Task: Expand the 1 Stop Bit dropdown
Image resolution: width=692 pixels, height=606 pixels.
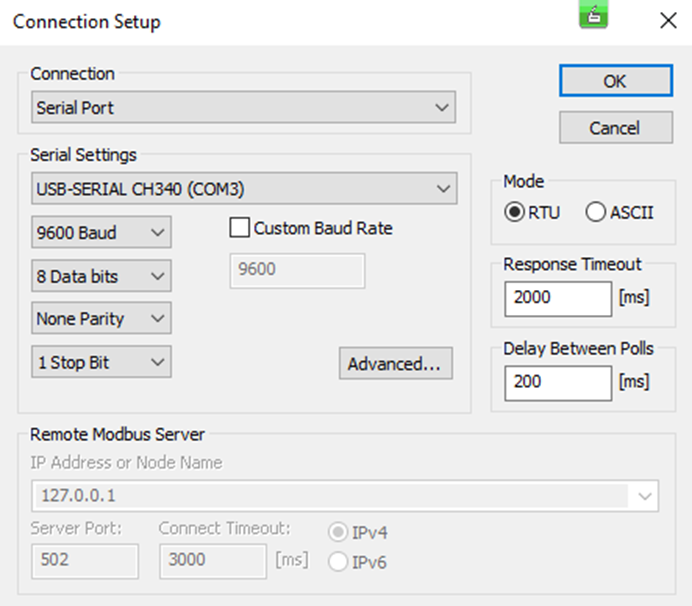Action: point(101,362)
